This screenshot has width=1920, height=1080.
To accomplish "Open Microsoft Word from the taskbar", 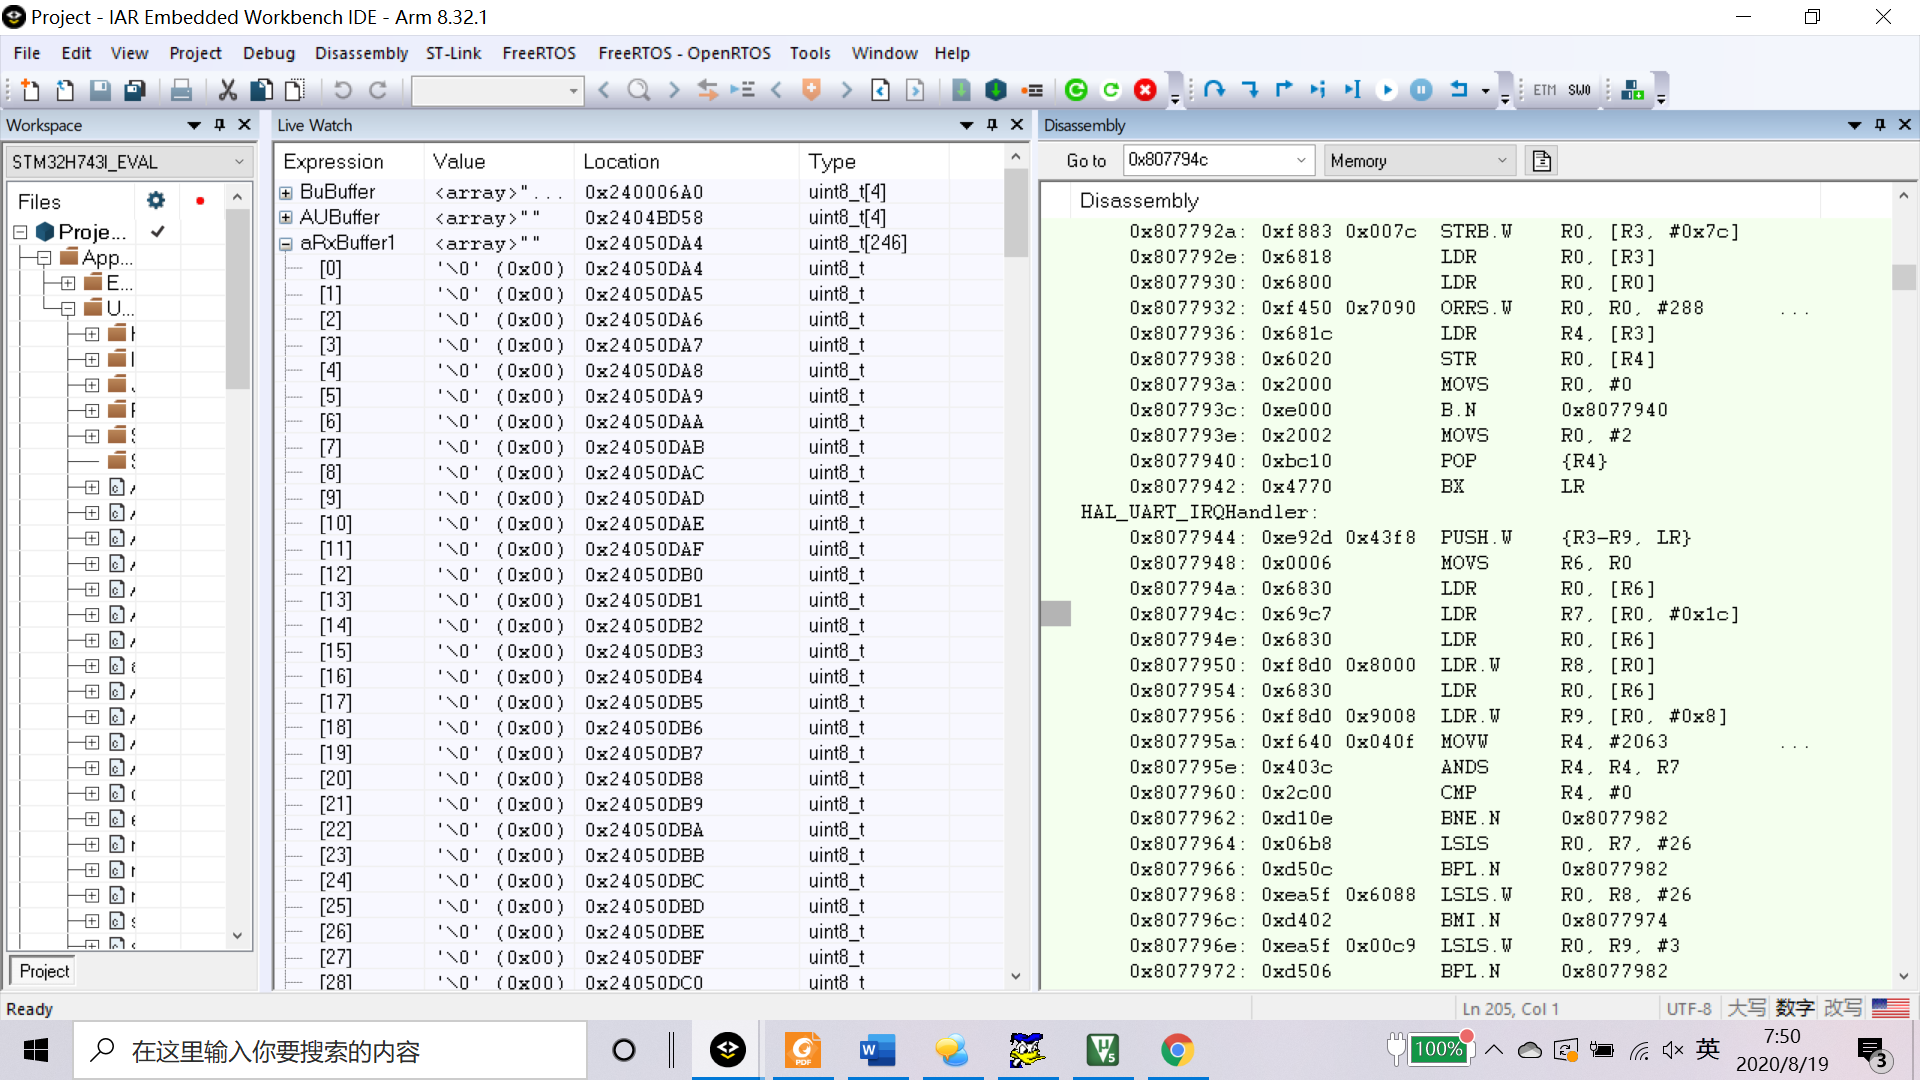I will click(877, 1051).
